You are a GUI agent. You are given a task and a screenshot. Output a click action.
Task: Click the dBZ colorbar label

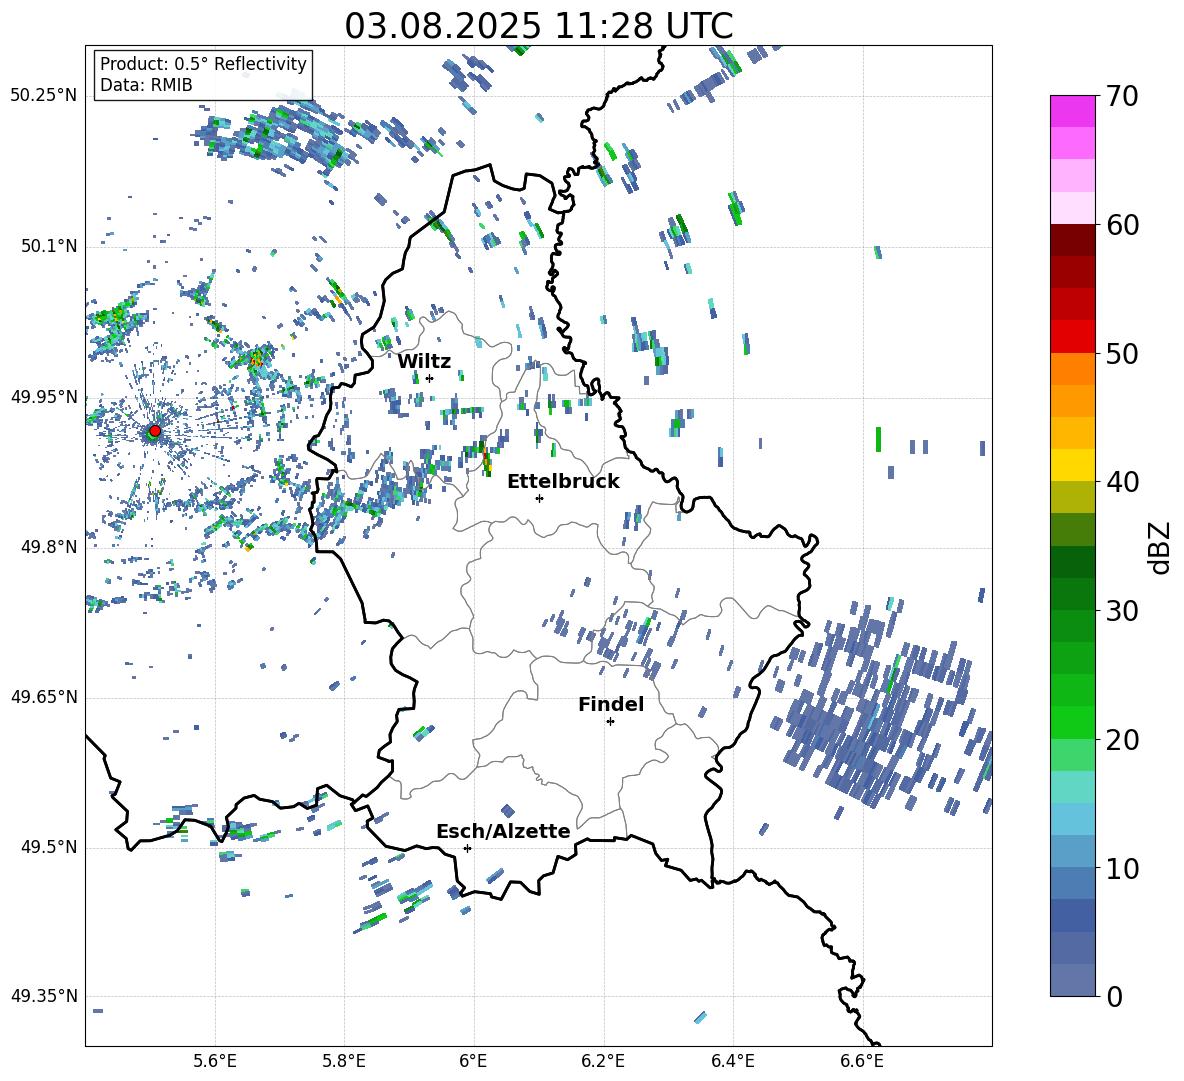coord(1161,547)
